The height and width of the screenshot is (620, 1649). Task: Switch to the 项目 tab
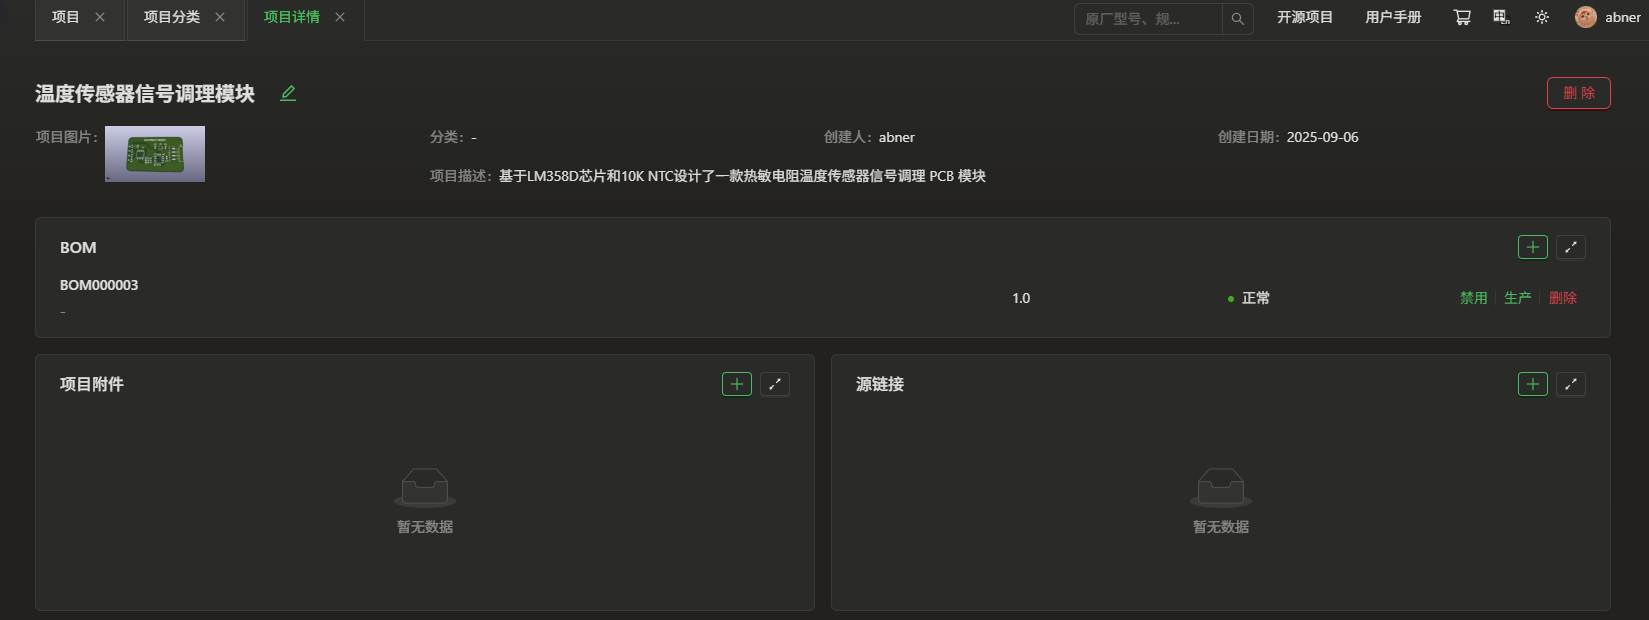[x=66, y=18]
